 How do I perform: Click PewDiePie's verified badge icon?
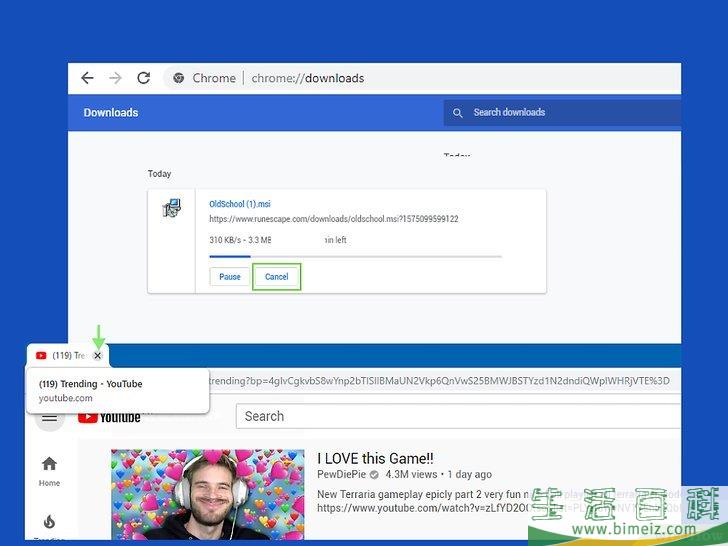click(x=374, y=474)
